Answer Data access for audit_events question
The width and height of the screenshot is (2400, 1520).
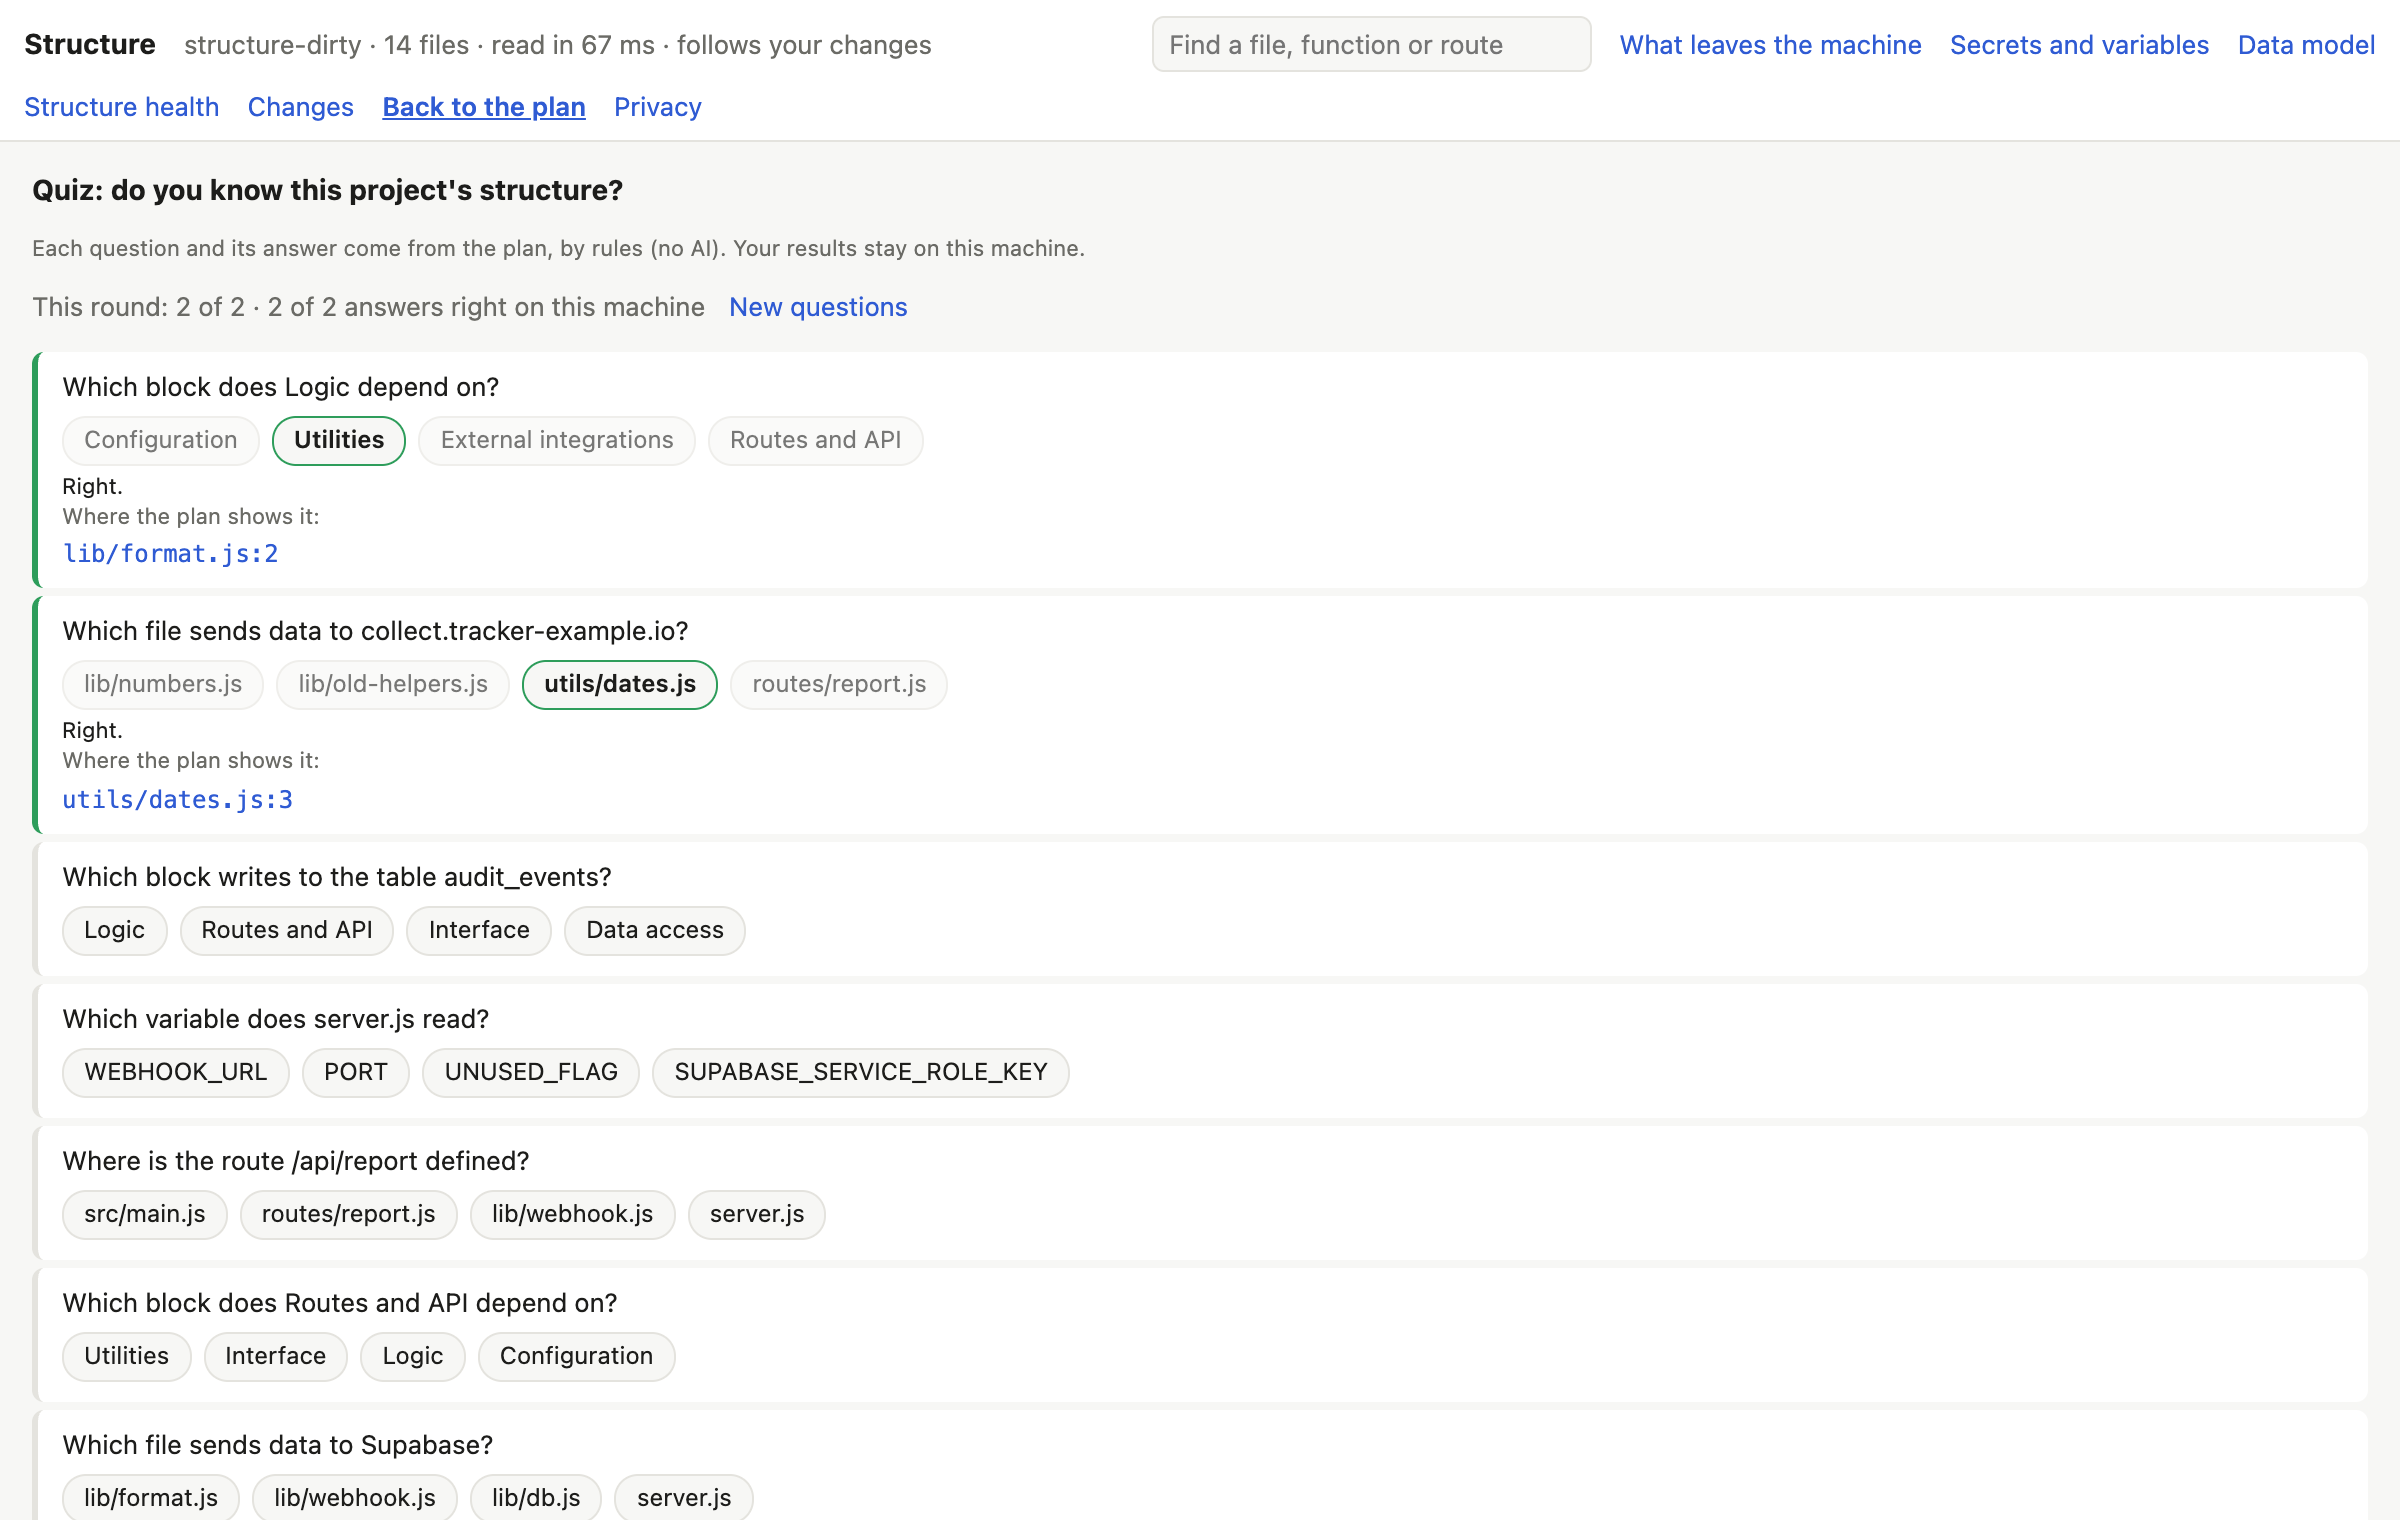pyautogui.click(x=655, y=930)
